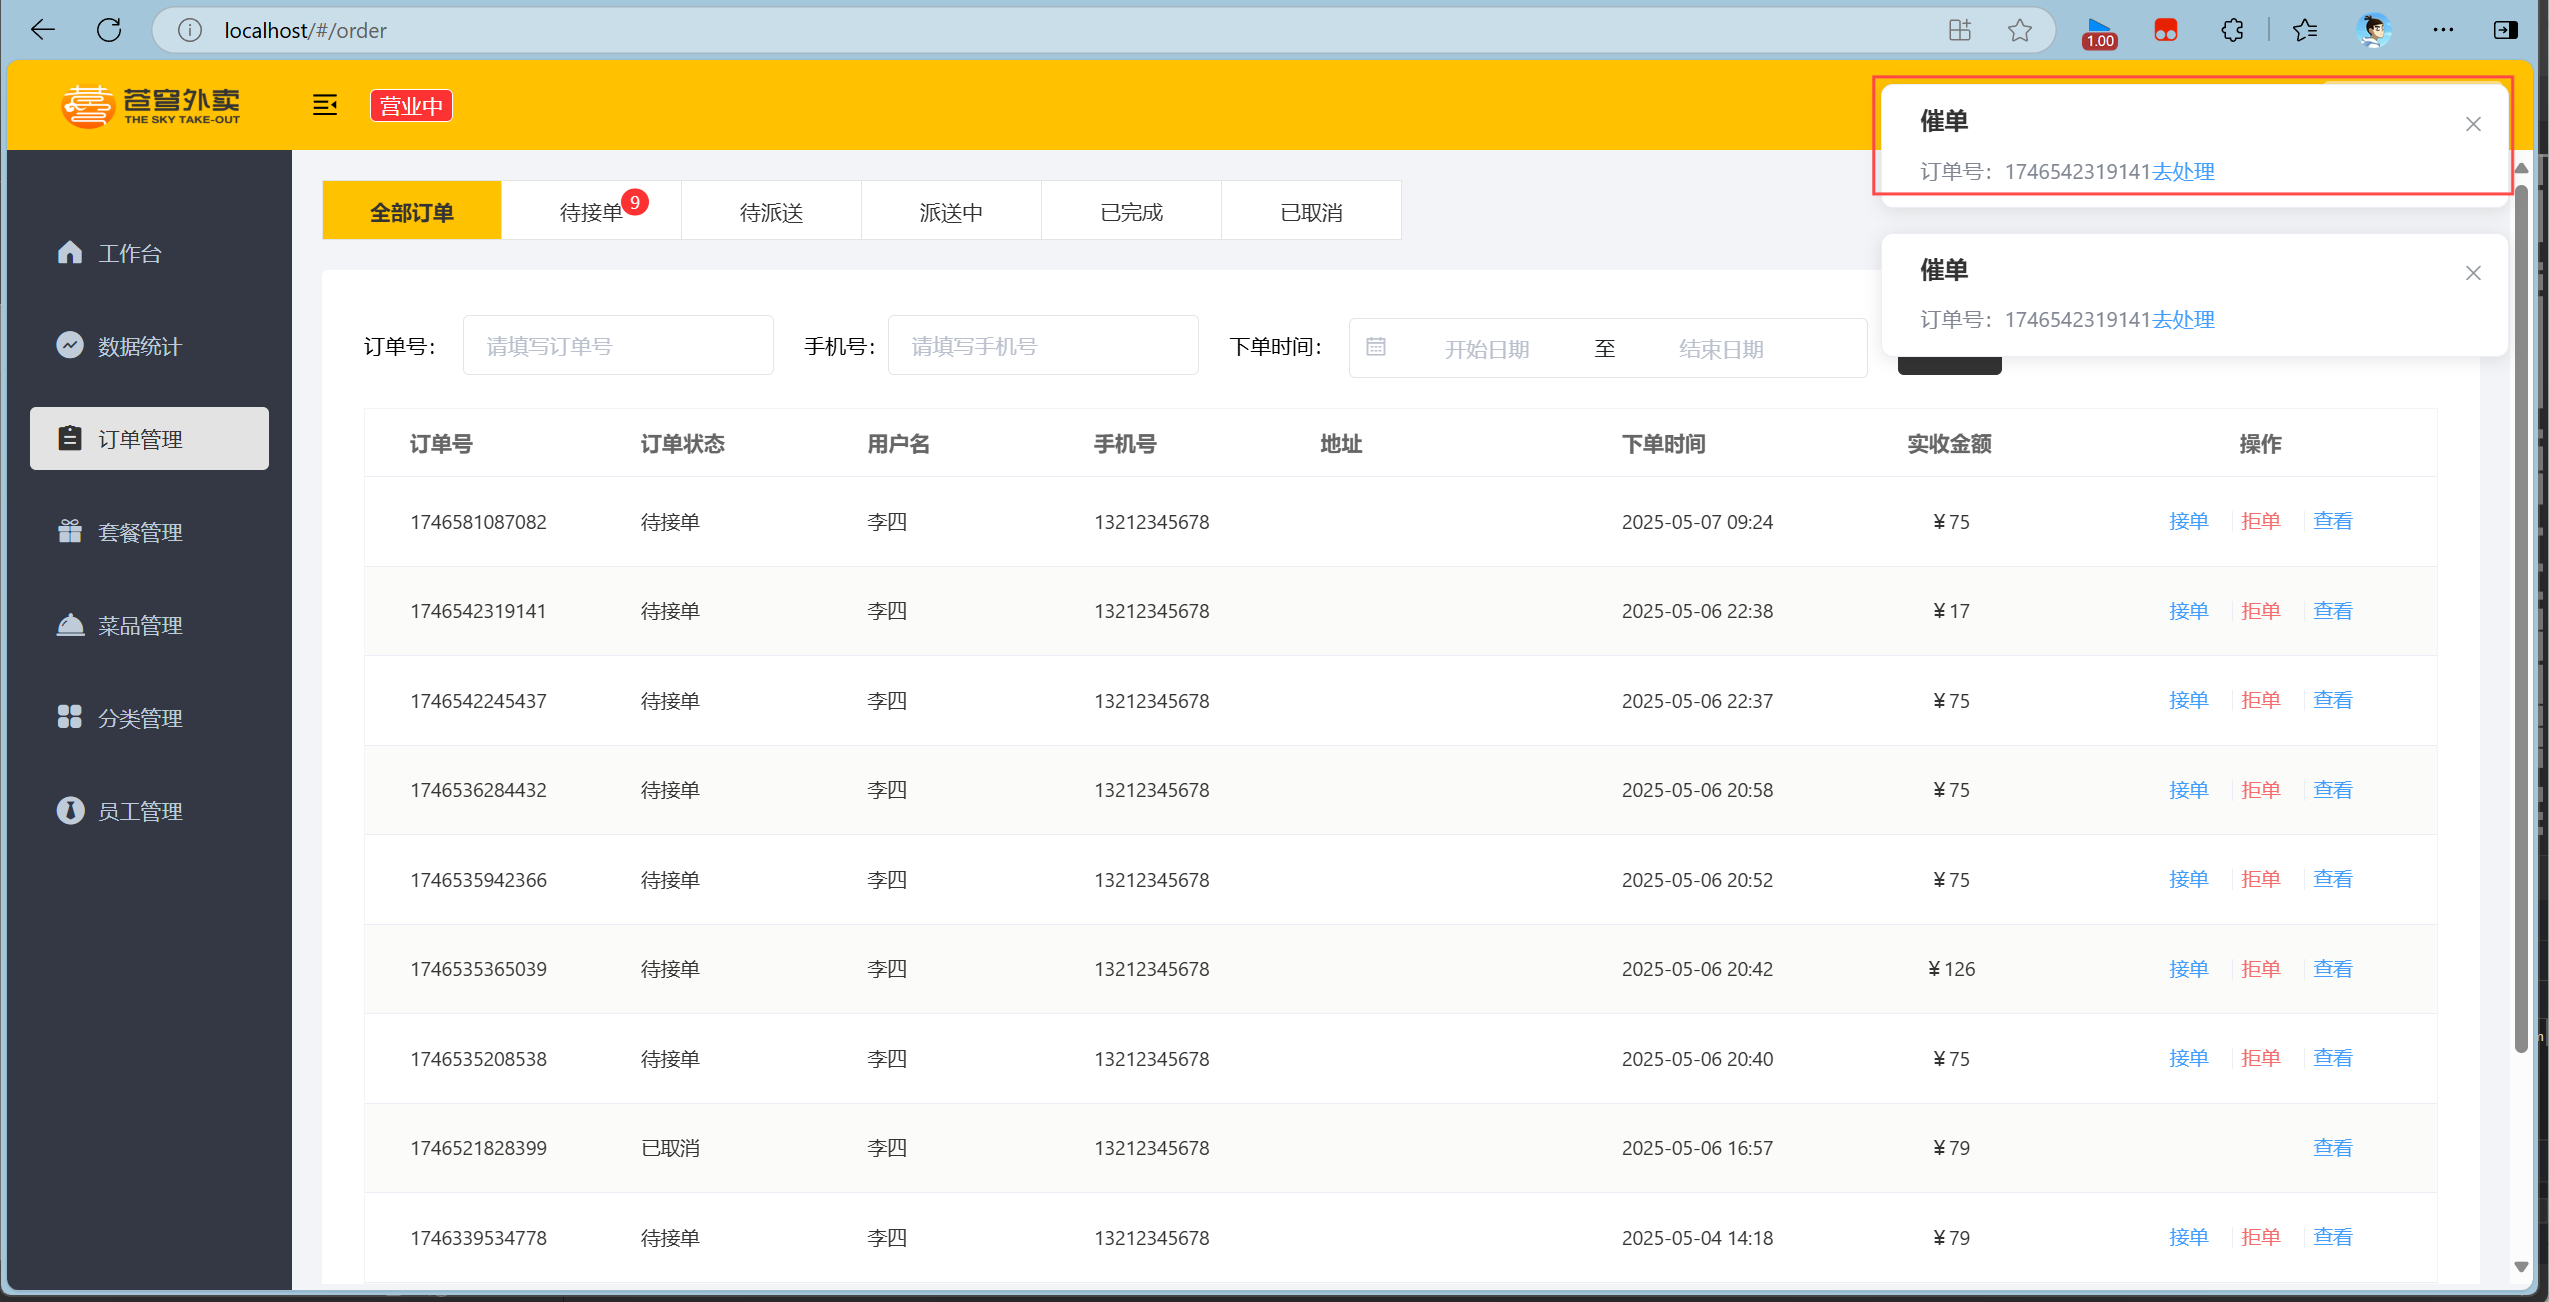2549x1302 pixels.
Task: Click 去处理 in the top 催单 notification
Action: (2183, 171)
